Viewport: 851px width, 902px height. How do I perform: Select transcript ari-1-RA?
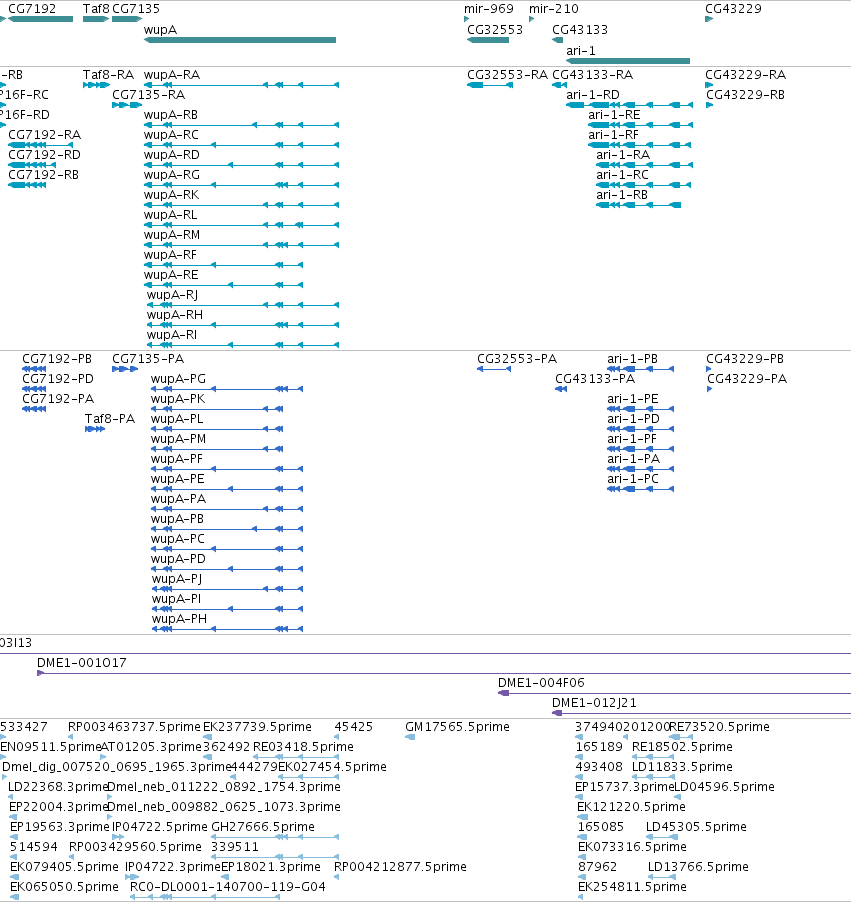pos(644,165)
